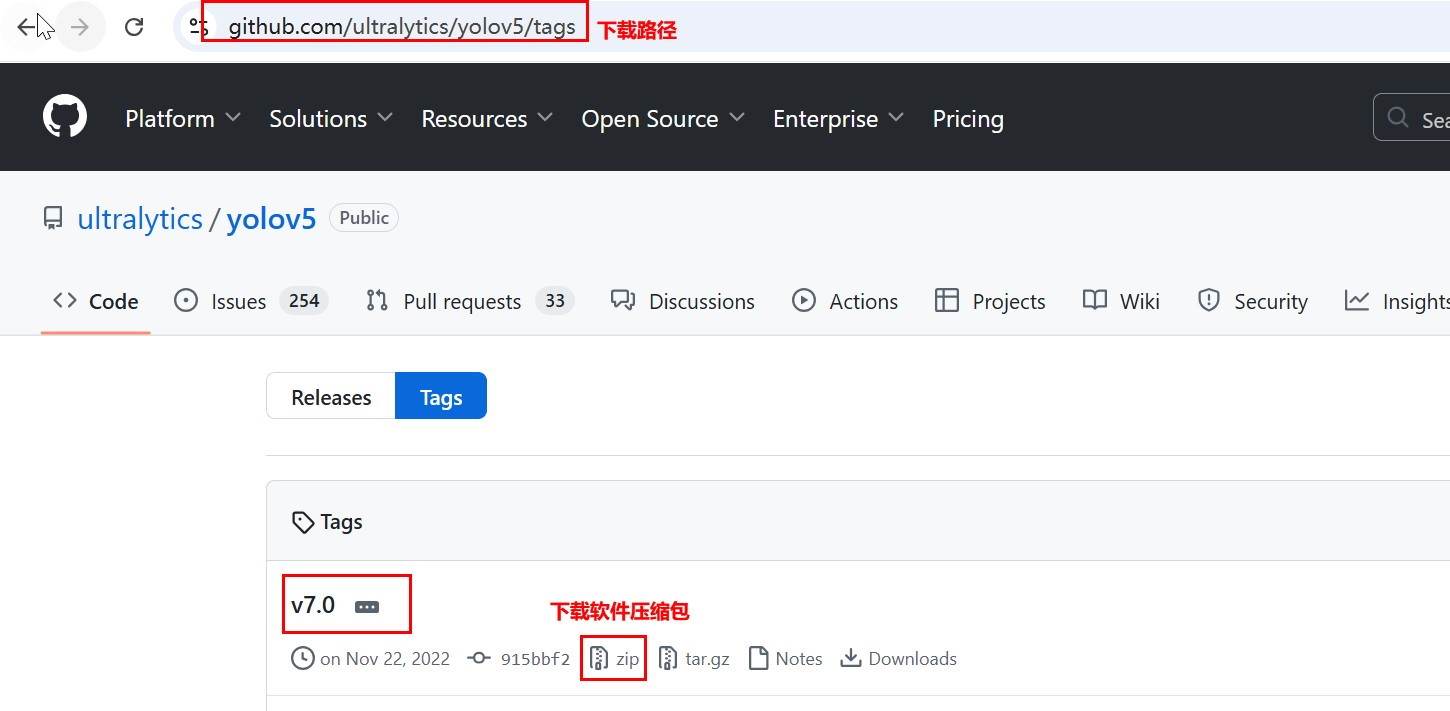
Task: Click the tag icon beside Tags heading
Action: [302, 522]
